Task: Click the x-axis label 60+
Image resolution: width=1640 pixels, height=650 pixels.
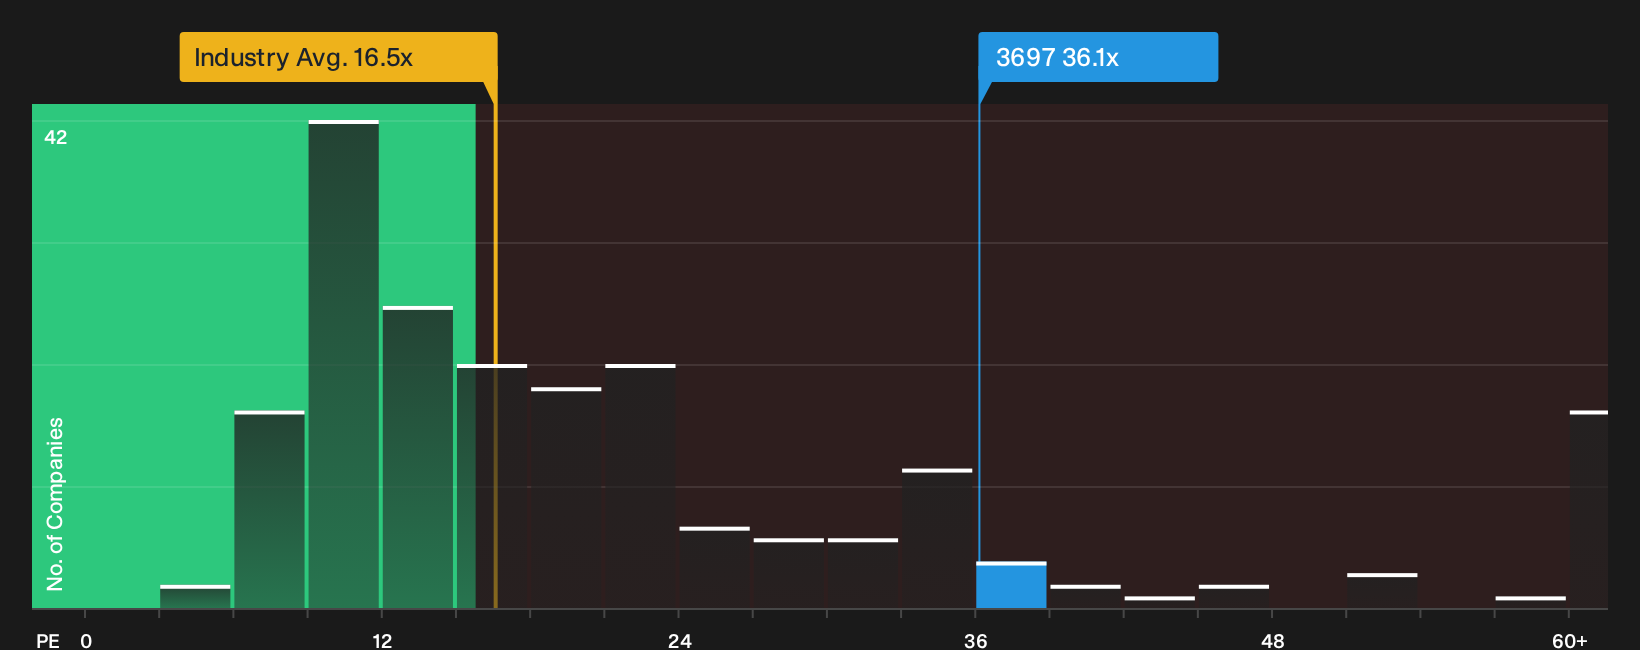Action: pyautogui.click(x=1569, y=641)
